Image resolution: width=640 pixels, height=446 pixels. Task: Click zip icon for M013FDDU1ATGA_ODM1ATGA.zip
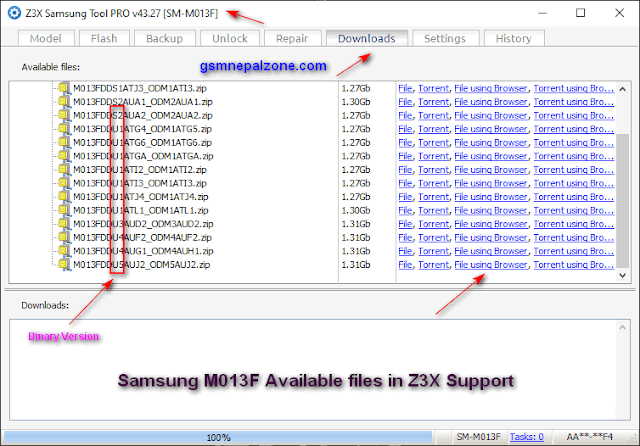tap(64, 155)
